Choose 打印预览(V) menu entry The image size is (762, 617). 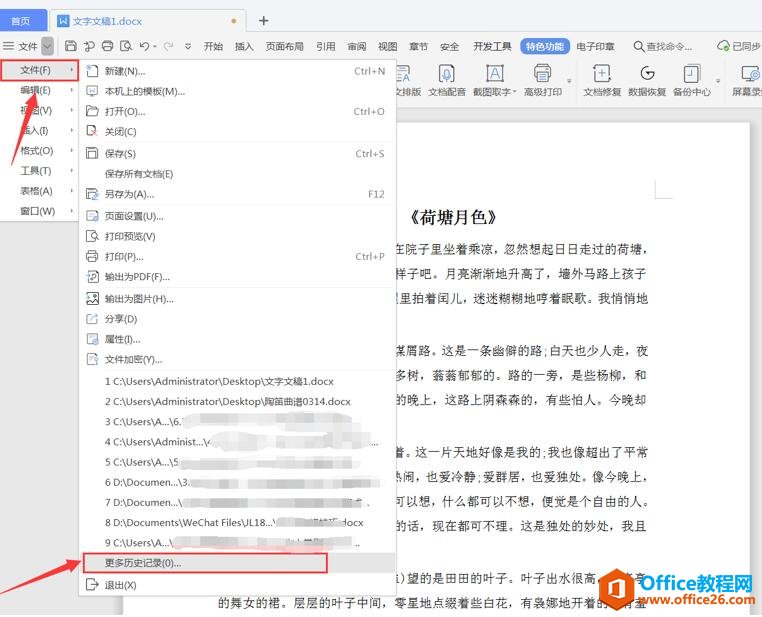(x=238, y=237)
